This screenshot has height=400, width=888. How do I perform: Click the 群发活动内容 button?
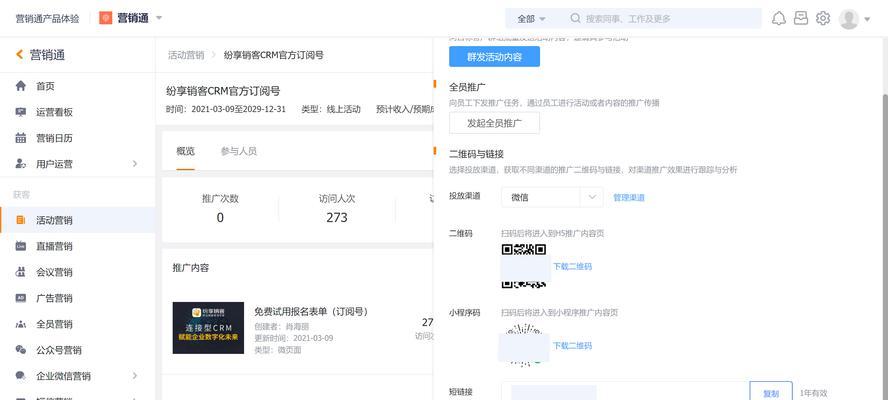tap(494, 57)
